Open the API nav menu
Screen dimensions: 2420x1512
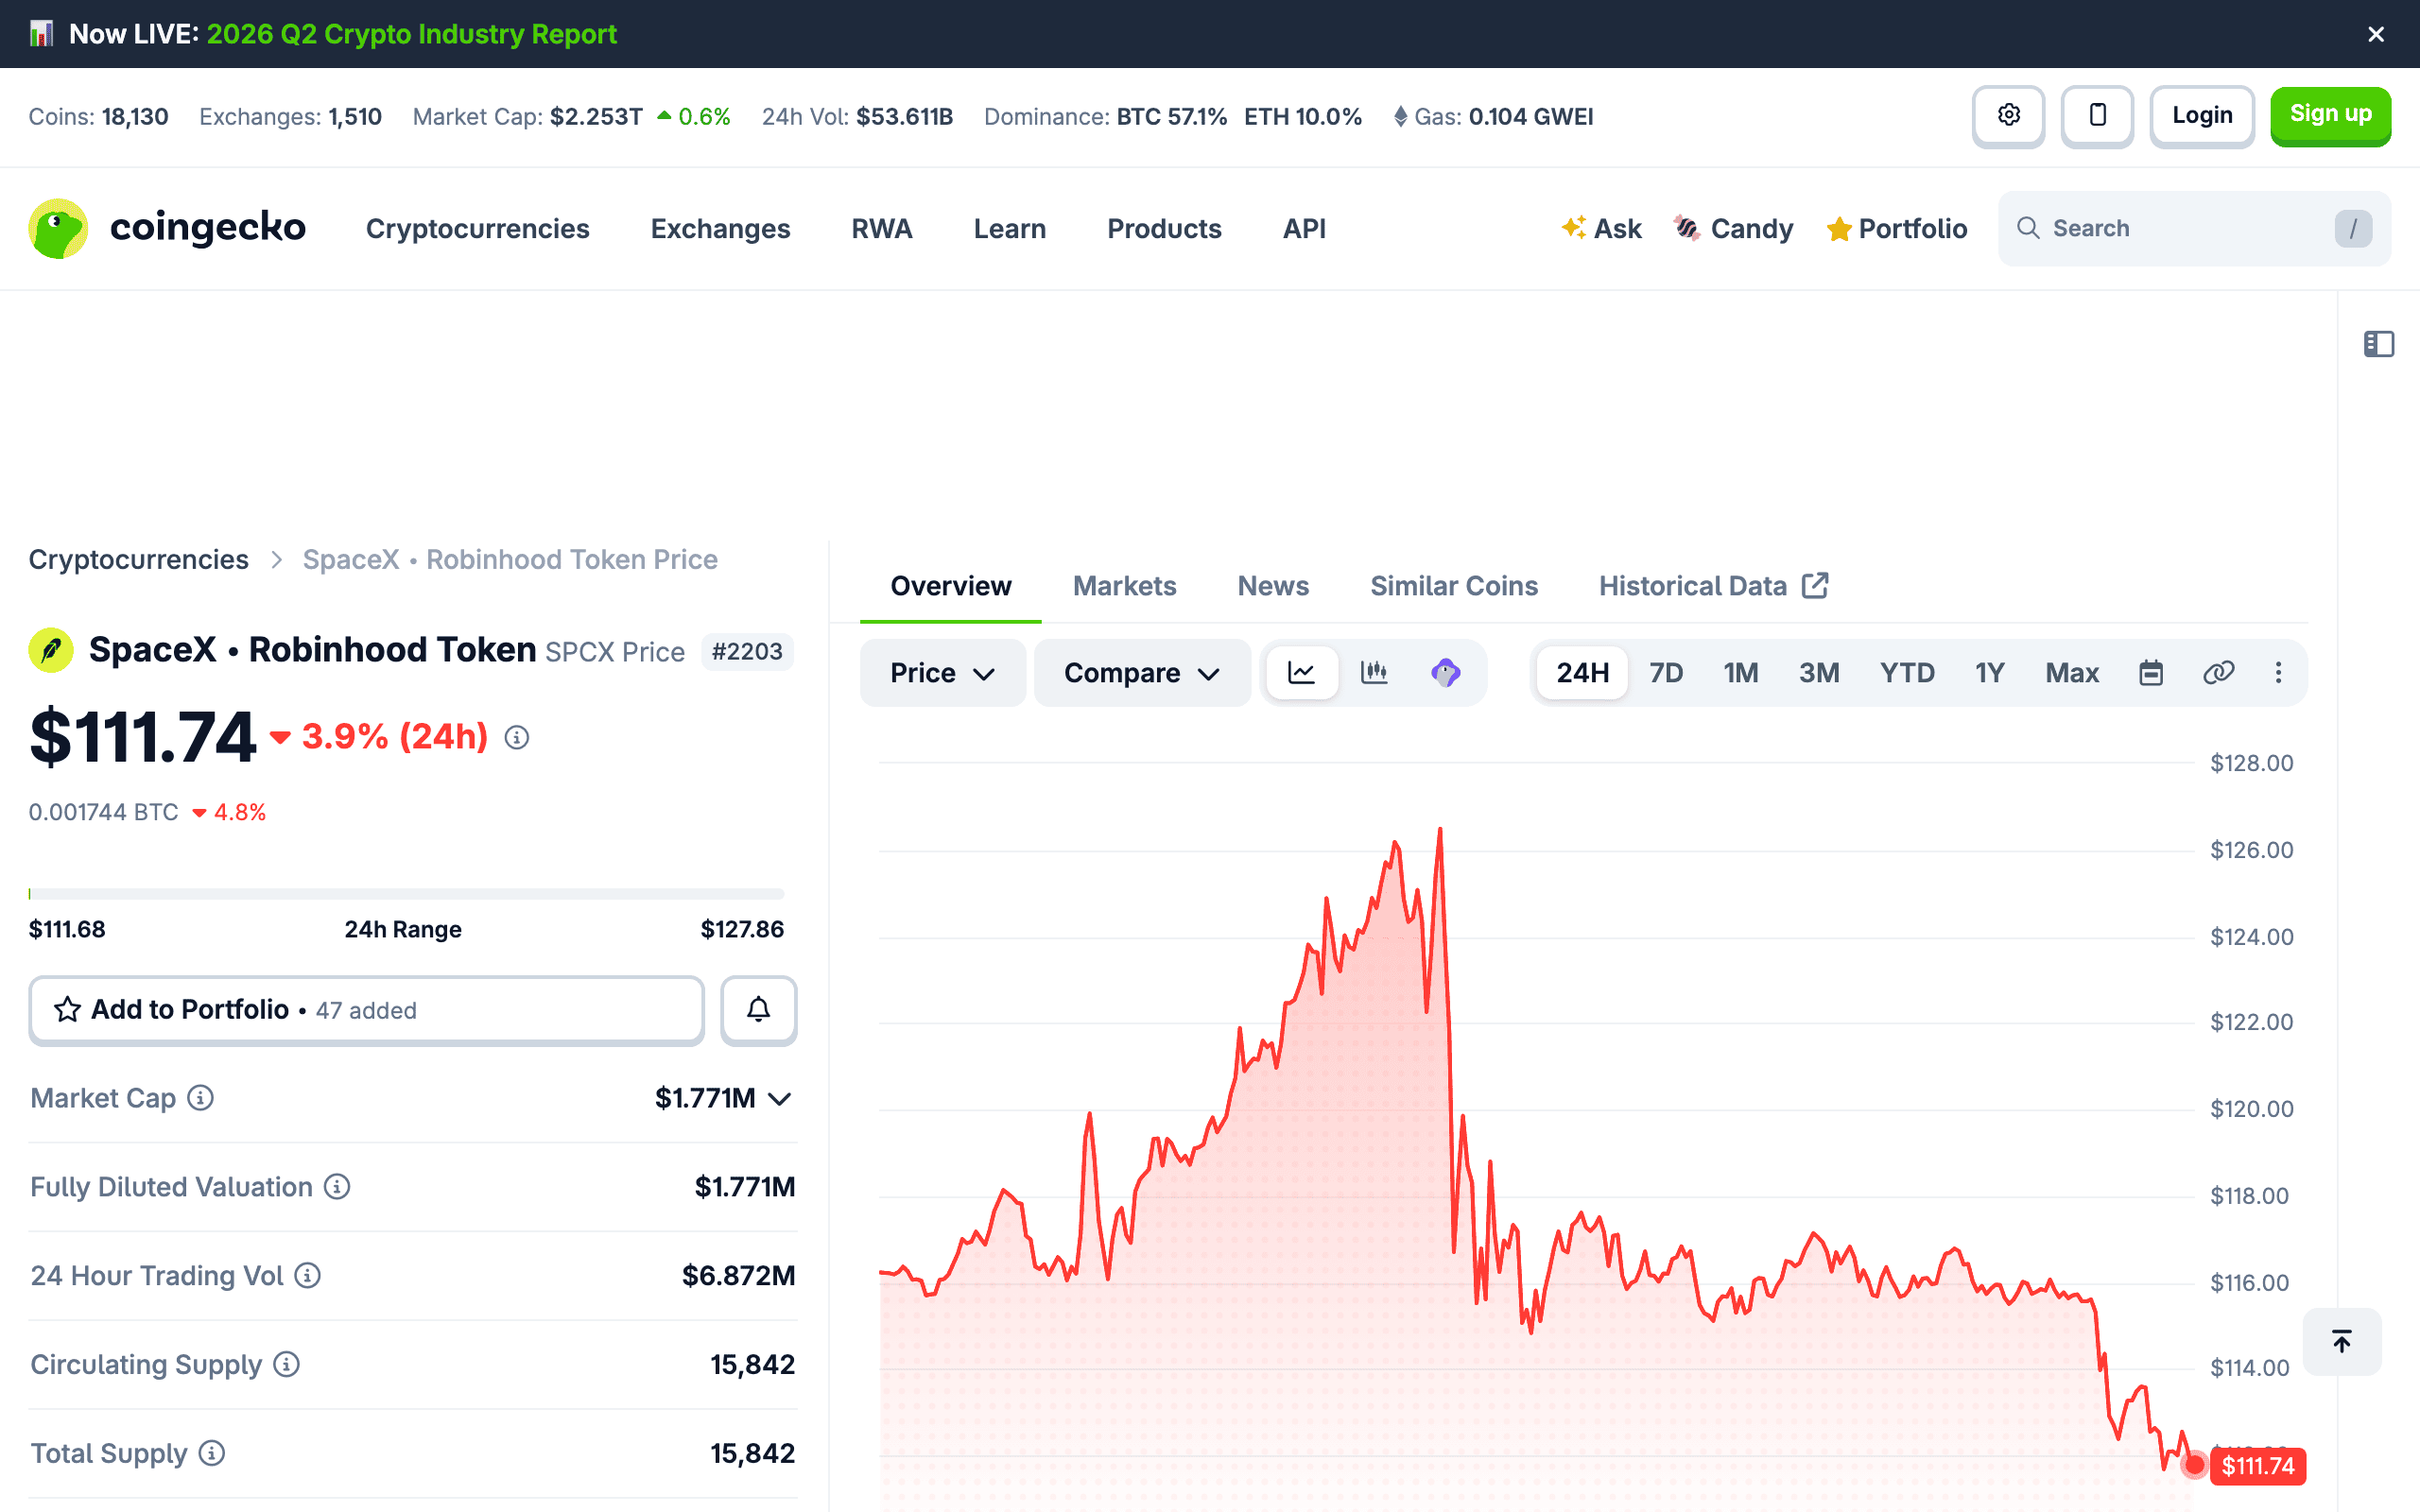click(x=1304, y=229)
